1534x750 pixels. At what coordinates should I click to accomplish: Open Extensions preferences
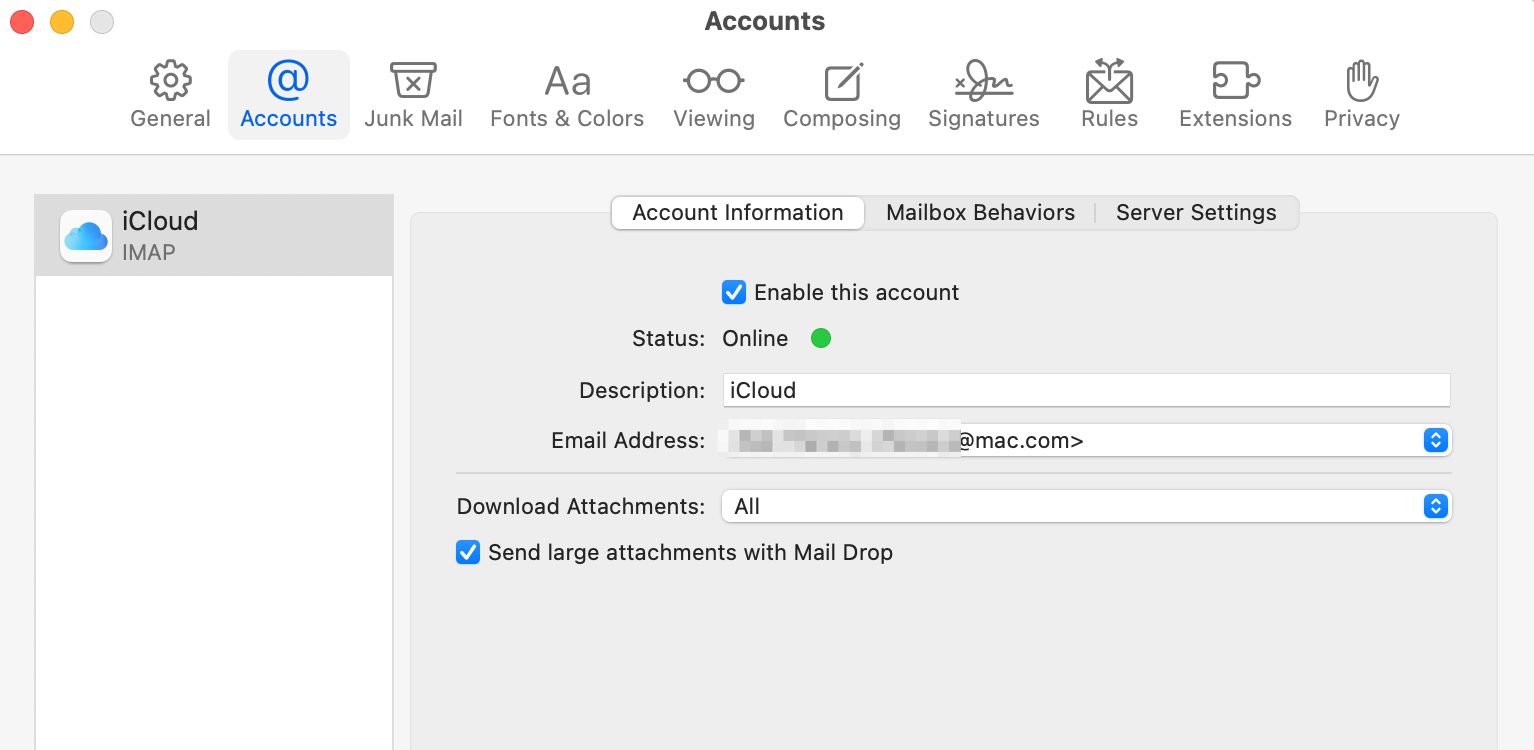tap(1235, 95)
